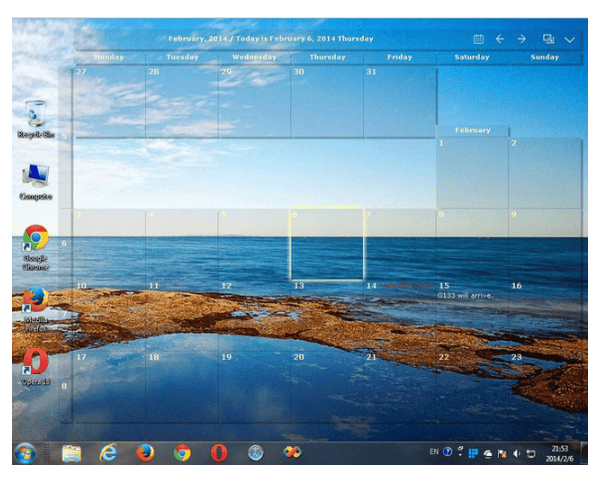Click the overlapping screens icon in calendar header
The width and height of the screenshot is (603, 482).
point(548,39)
